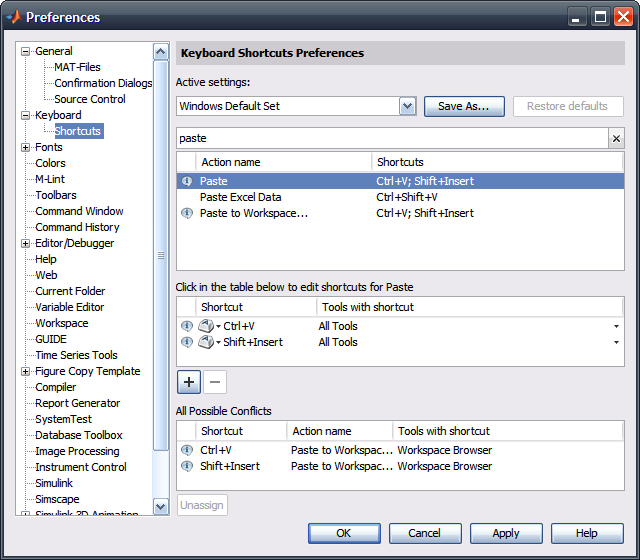Open the Active settings dropdown
The height and width of the screenshot is (560, 640).
point(407,106)
